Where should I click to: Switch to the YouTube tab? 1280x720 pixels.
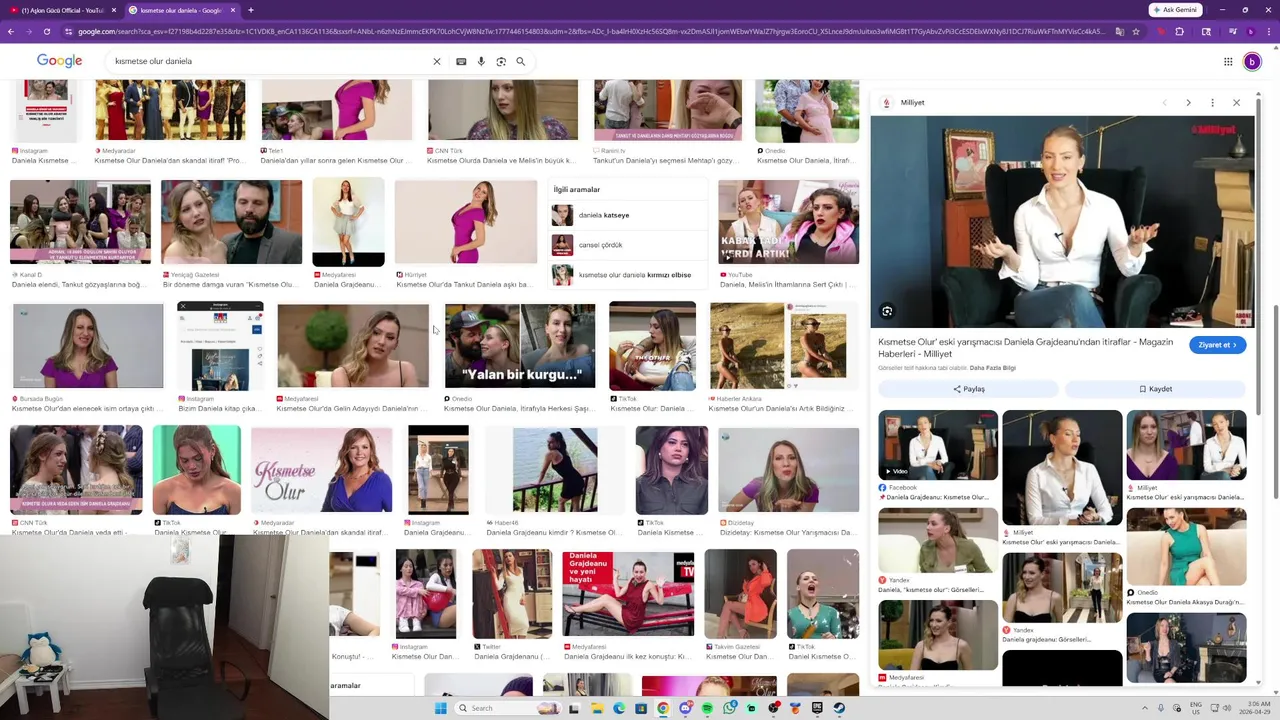click(62, 10)
